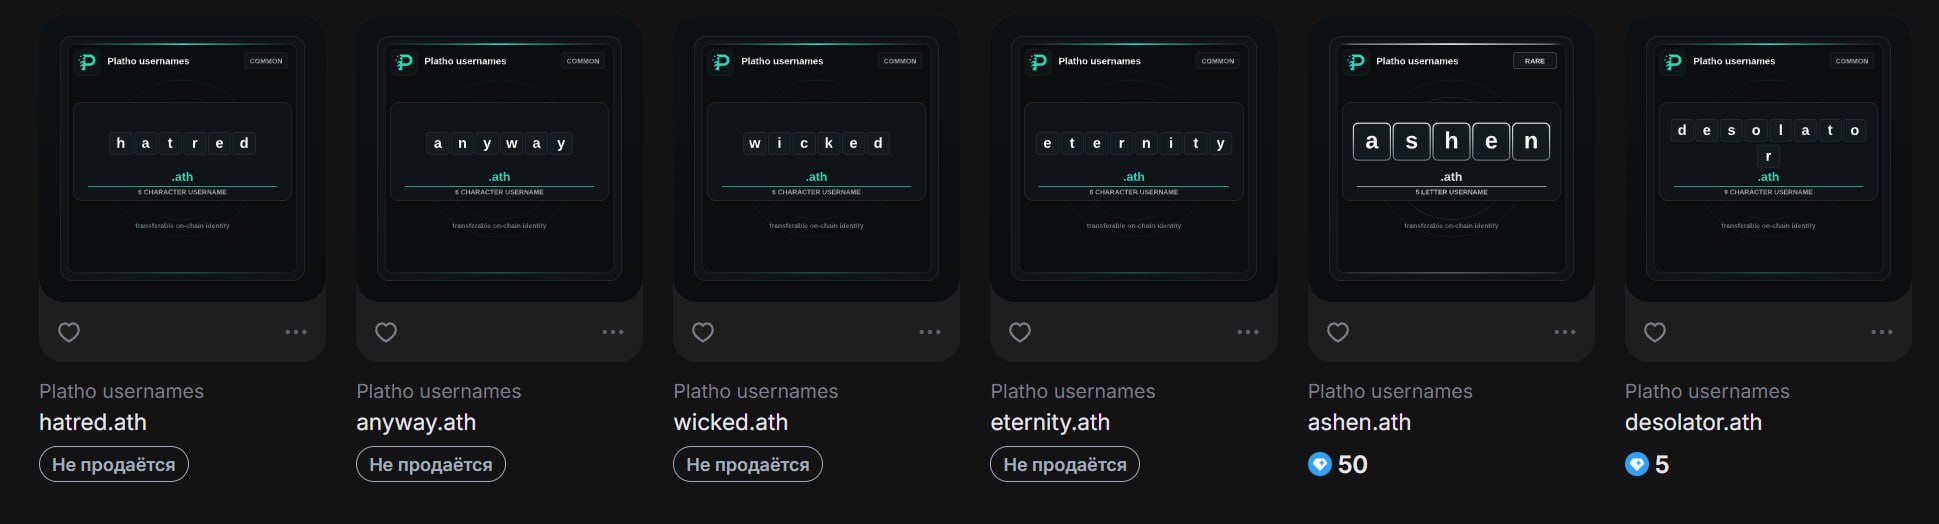
Task: Open the eternity.ath card preview image
Action: (x=1134, y=158)
